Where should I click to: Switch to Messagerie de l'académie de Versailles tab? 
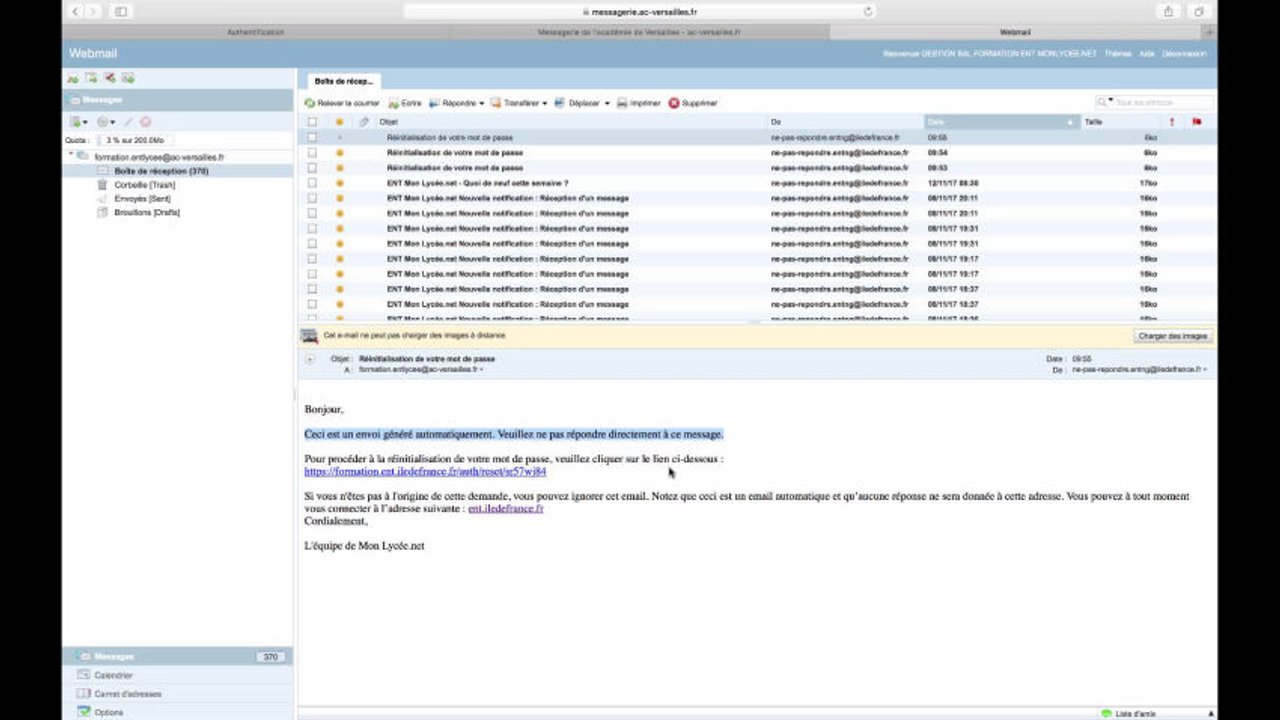pyautogui.click(x=640, y=32)
